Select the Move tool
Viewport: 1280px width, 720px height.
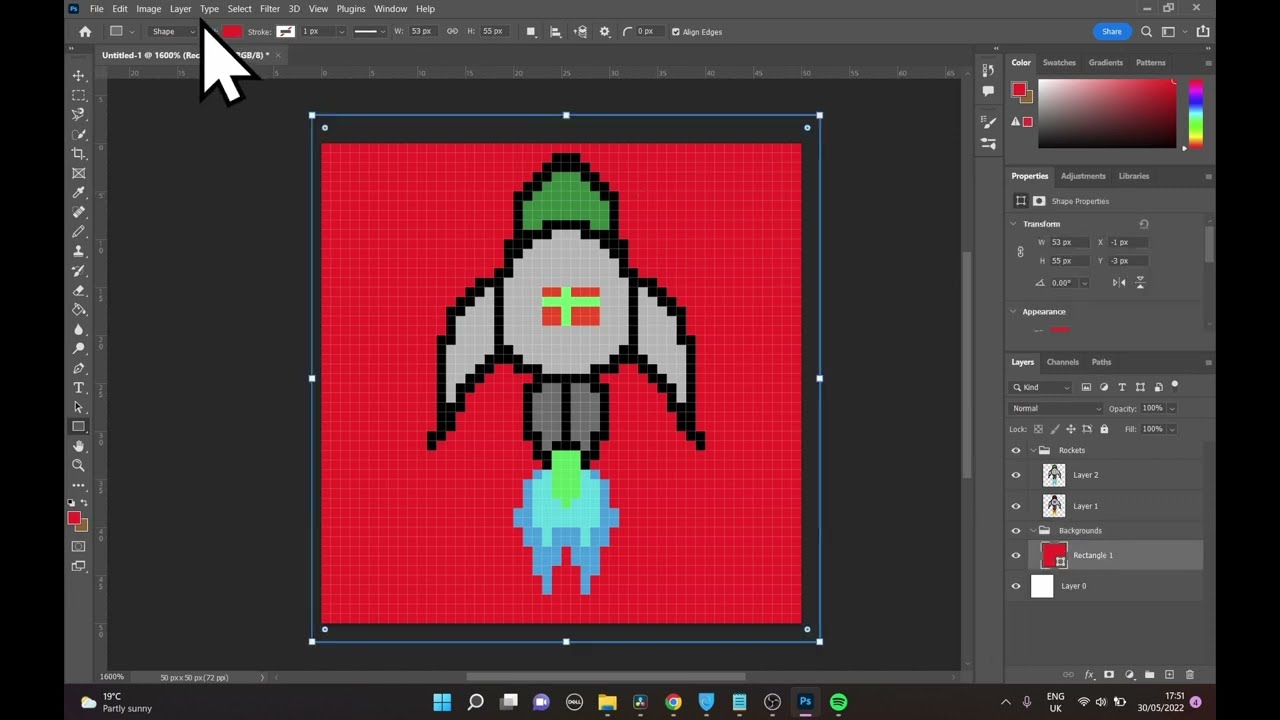click(x=78, y=76)
